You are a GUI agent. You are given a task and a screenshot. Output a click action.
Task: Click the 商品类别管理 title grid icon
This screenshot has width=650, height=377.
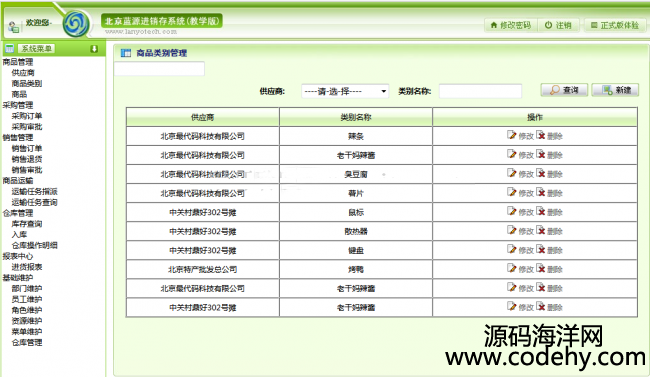pyautogui.click(x=126, y=53)
